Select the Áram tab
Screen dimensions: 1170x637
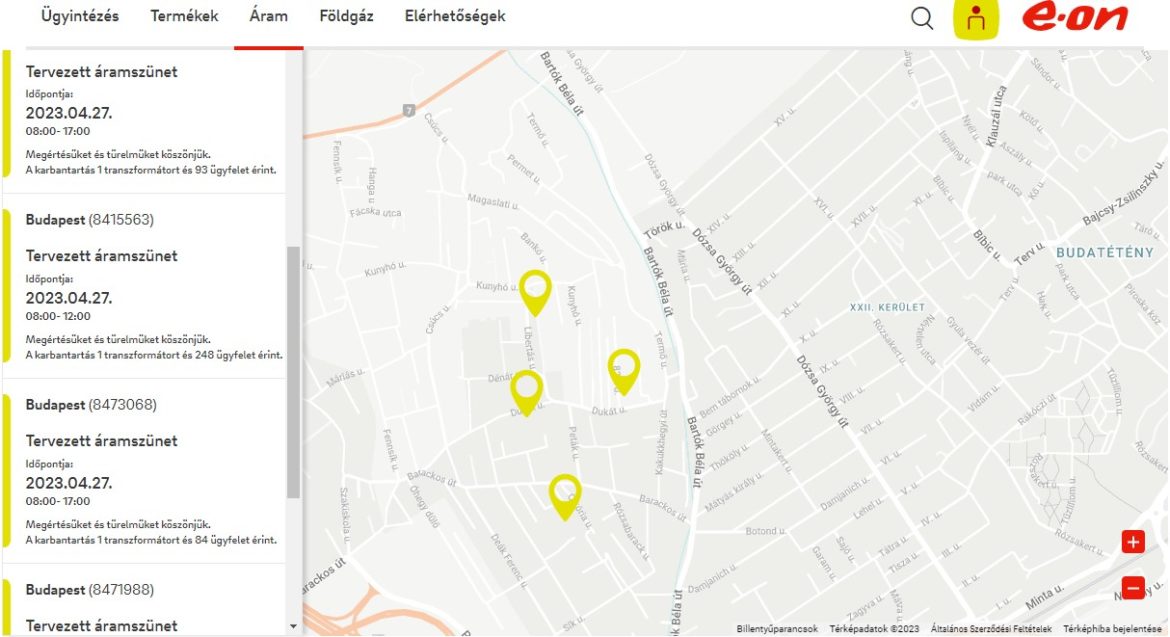(268, 16)
